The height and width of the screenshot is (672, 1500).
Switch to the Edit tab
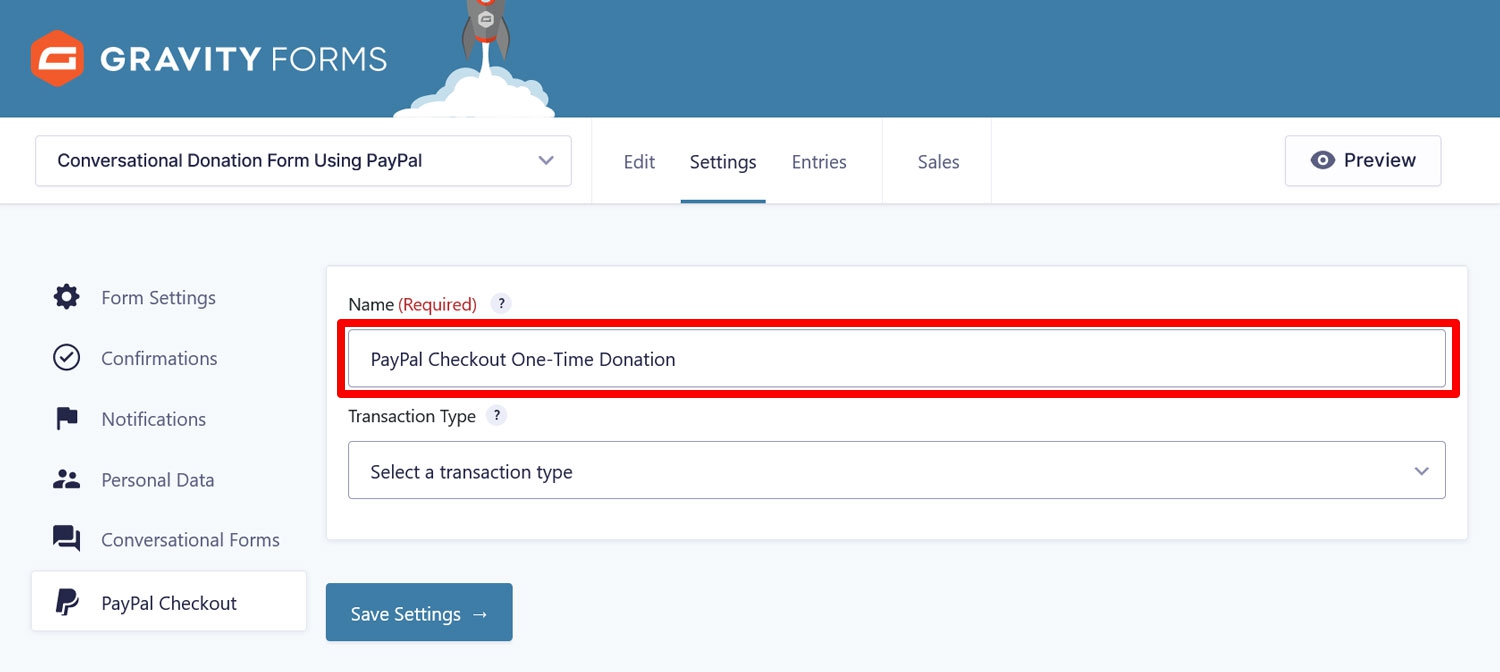(639, 162)
